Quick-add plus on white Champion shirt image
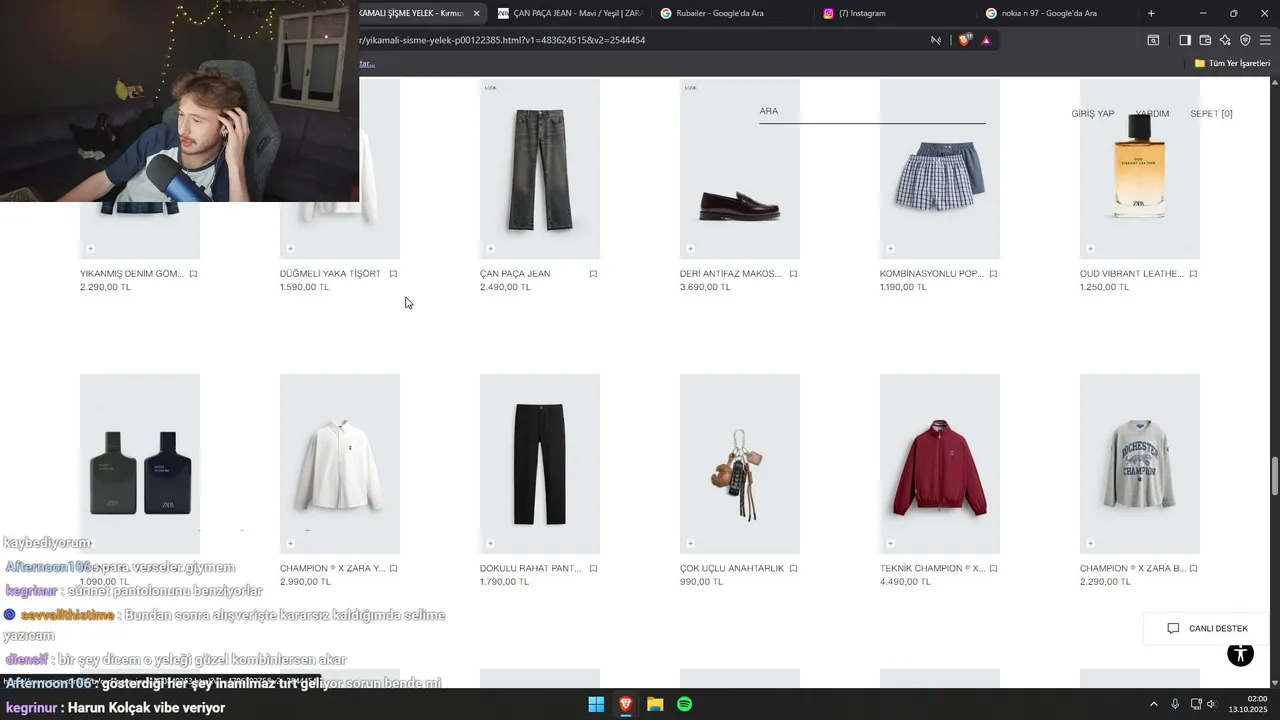1280x720 pixels. 290,543
